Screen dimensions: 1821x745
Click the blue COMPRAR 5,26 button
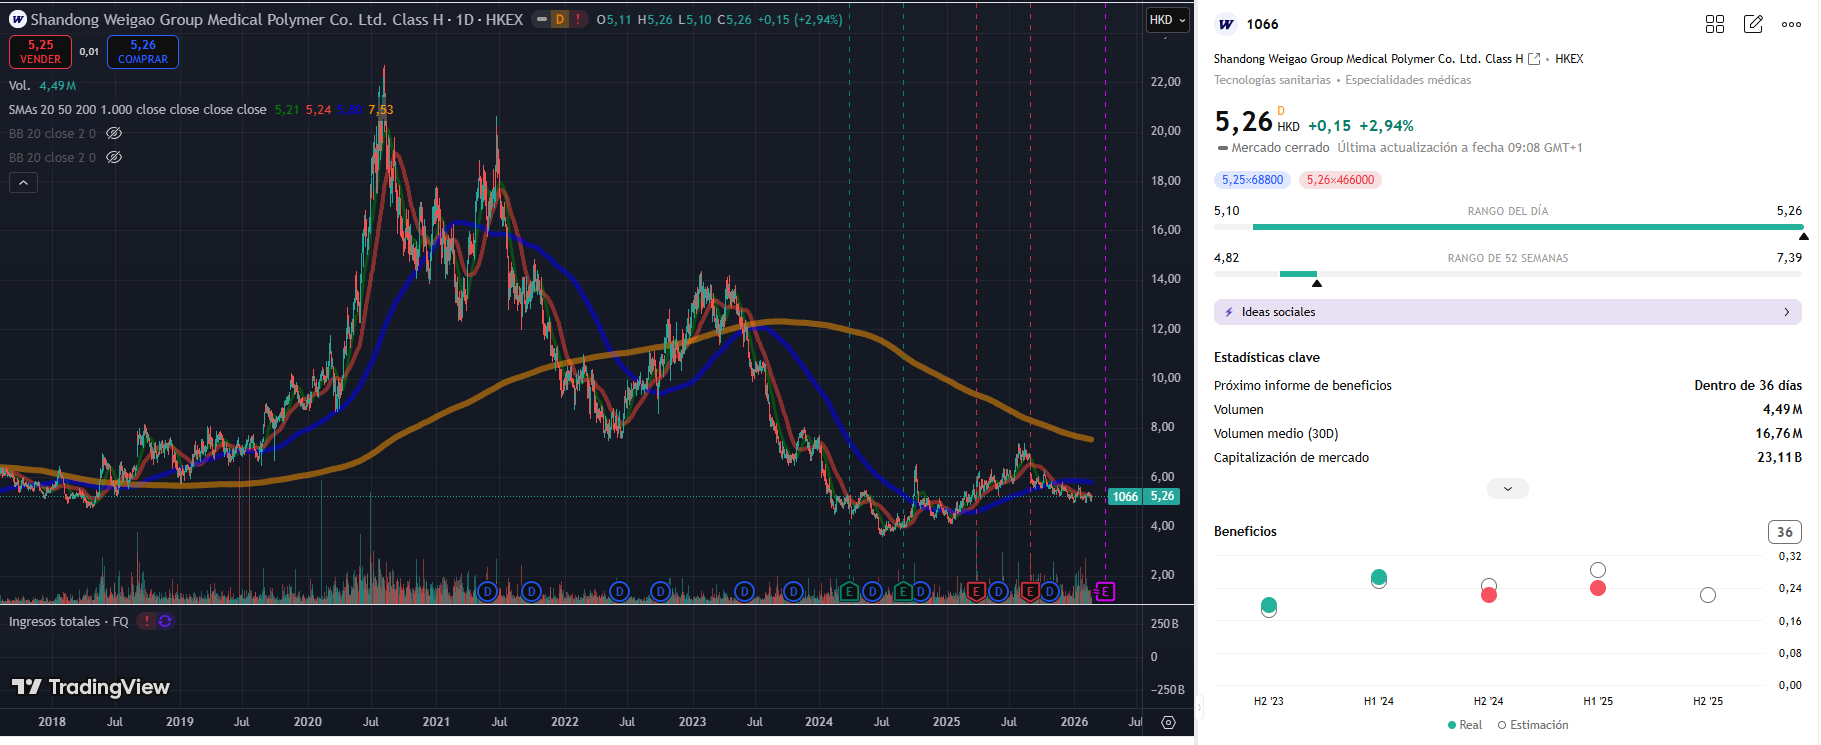tap(143, 52)
